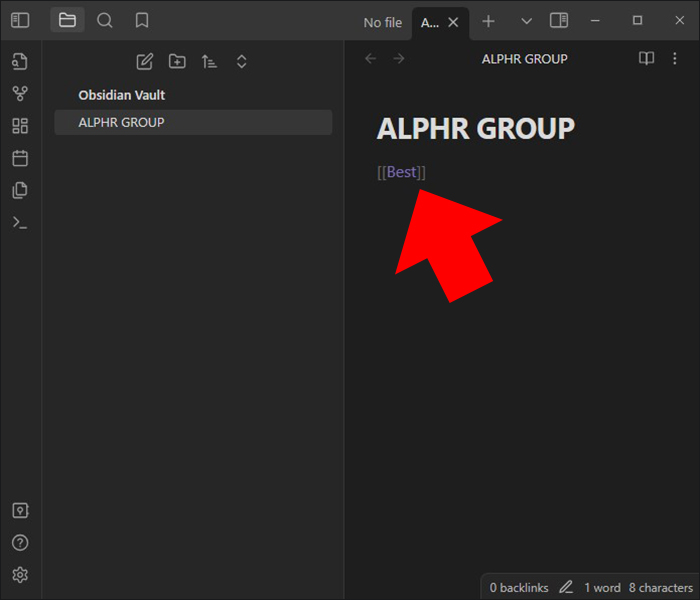Viewport: 700px width, 600px height.
Task: Open the Bookmarks pane icon
Action: coord(142,20)
